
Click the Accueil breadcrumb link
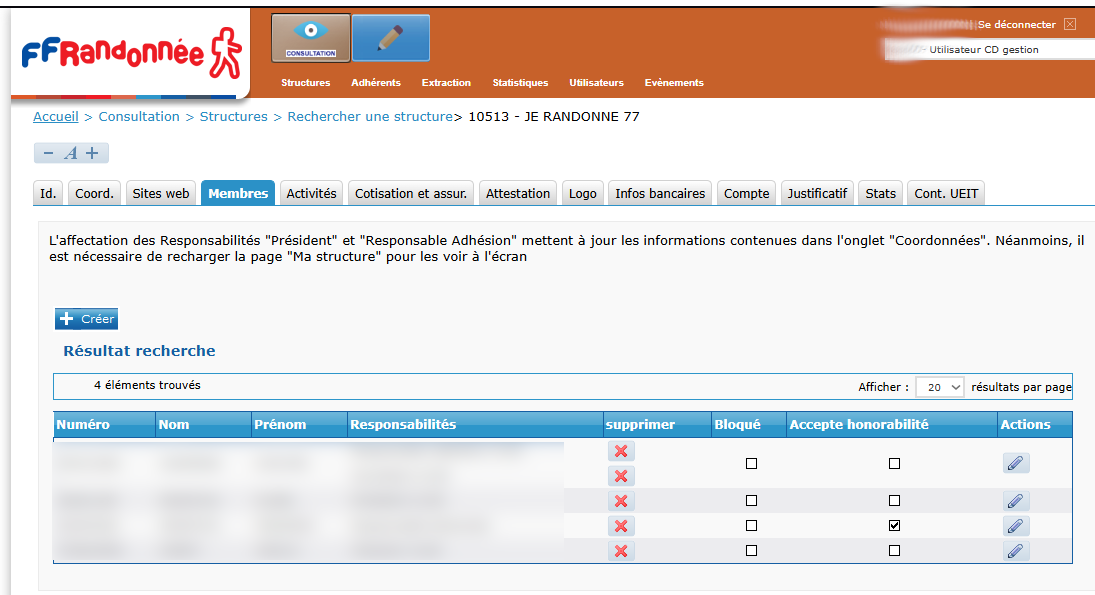point(55,117)
